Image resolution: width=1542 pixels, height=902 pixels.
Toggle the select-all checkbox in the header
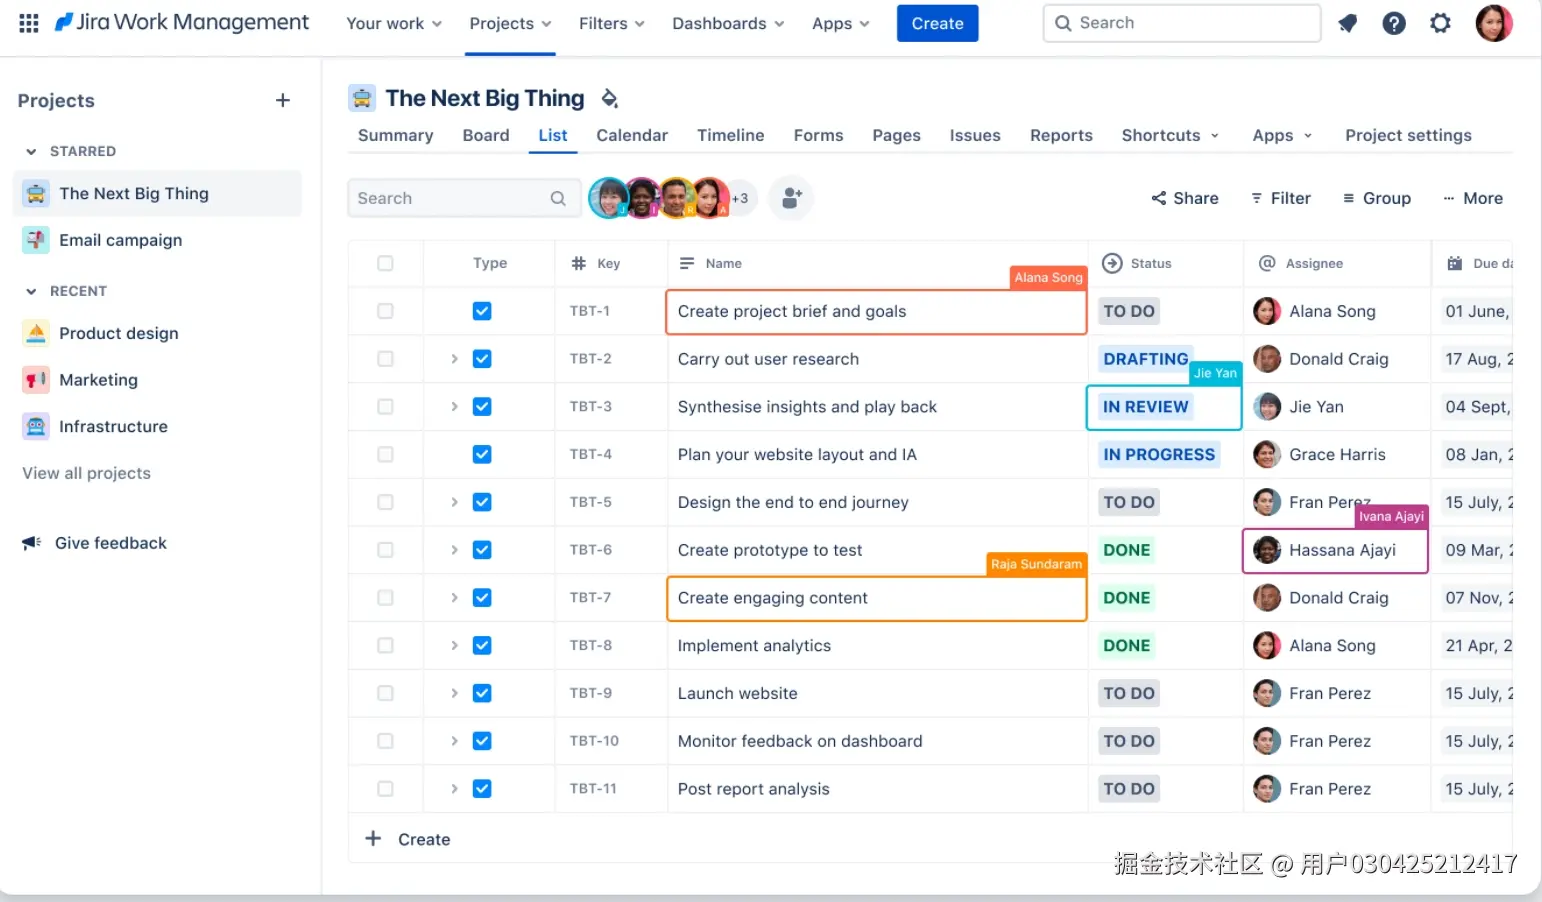click(x=385, y=263)
